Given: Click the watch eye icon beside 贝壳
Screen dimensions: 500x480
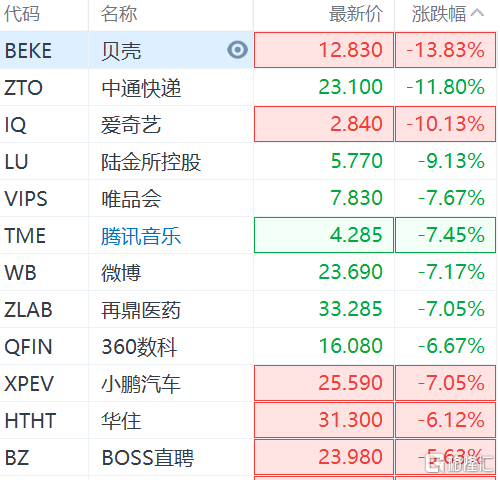Looking at the screenshot, I should point(237,50).
